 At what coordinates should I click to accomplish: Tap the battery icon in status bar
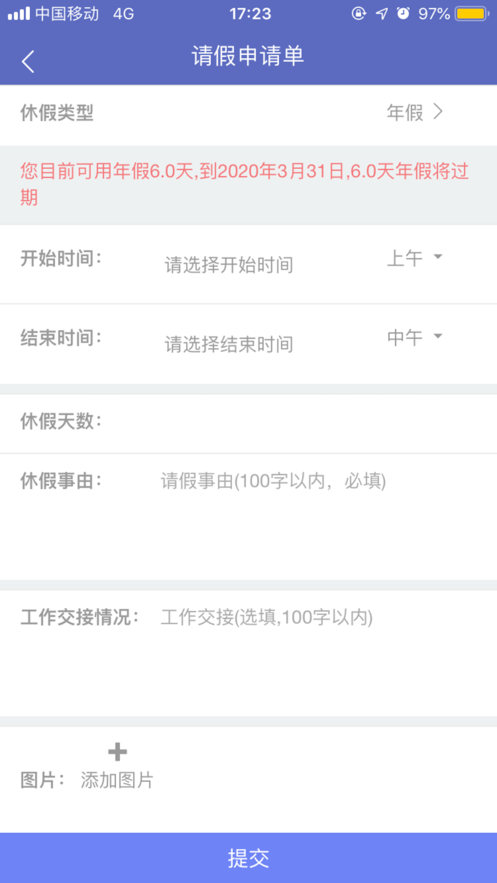[472, 14]
